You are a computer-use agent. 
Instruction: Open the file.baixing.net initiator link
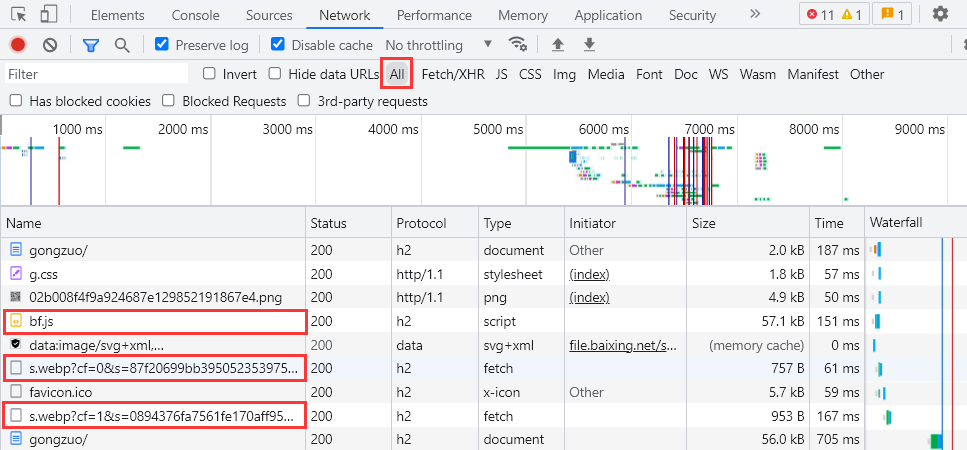[x=624, y=343]
